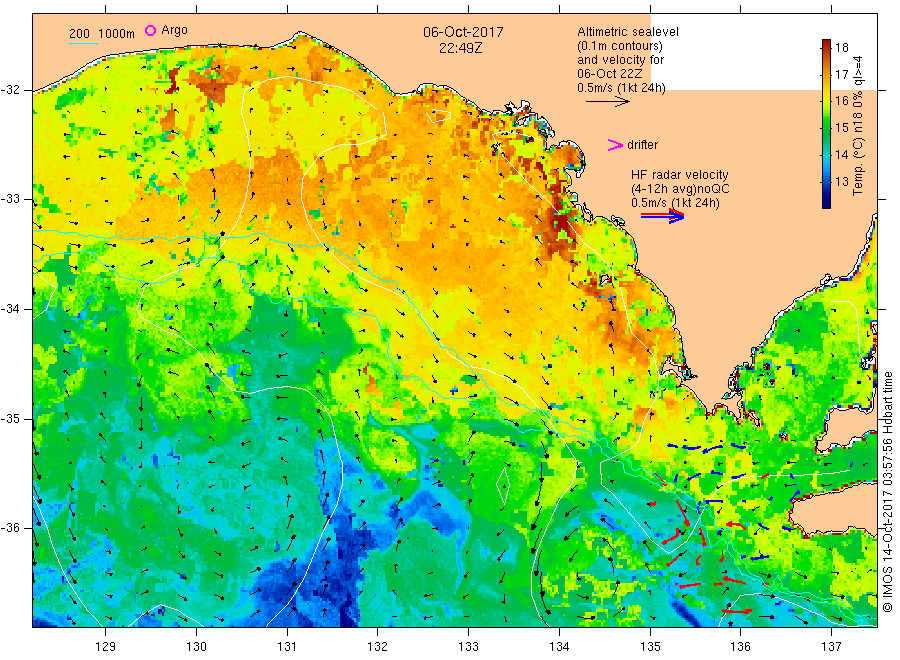Click the 'Argo' legend label

[x=174, y=30]
